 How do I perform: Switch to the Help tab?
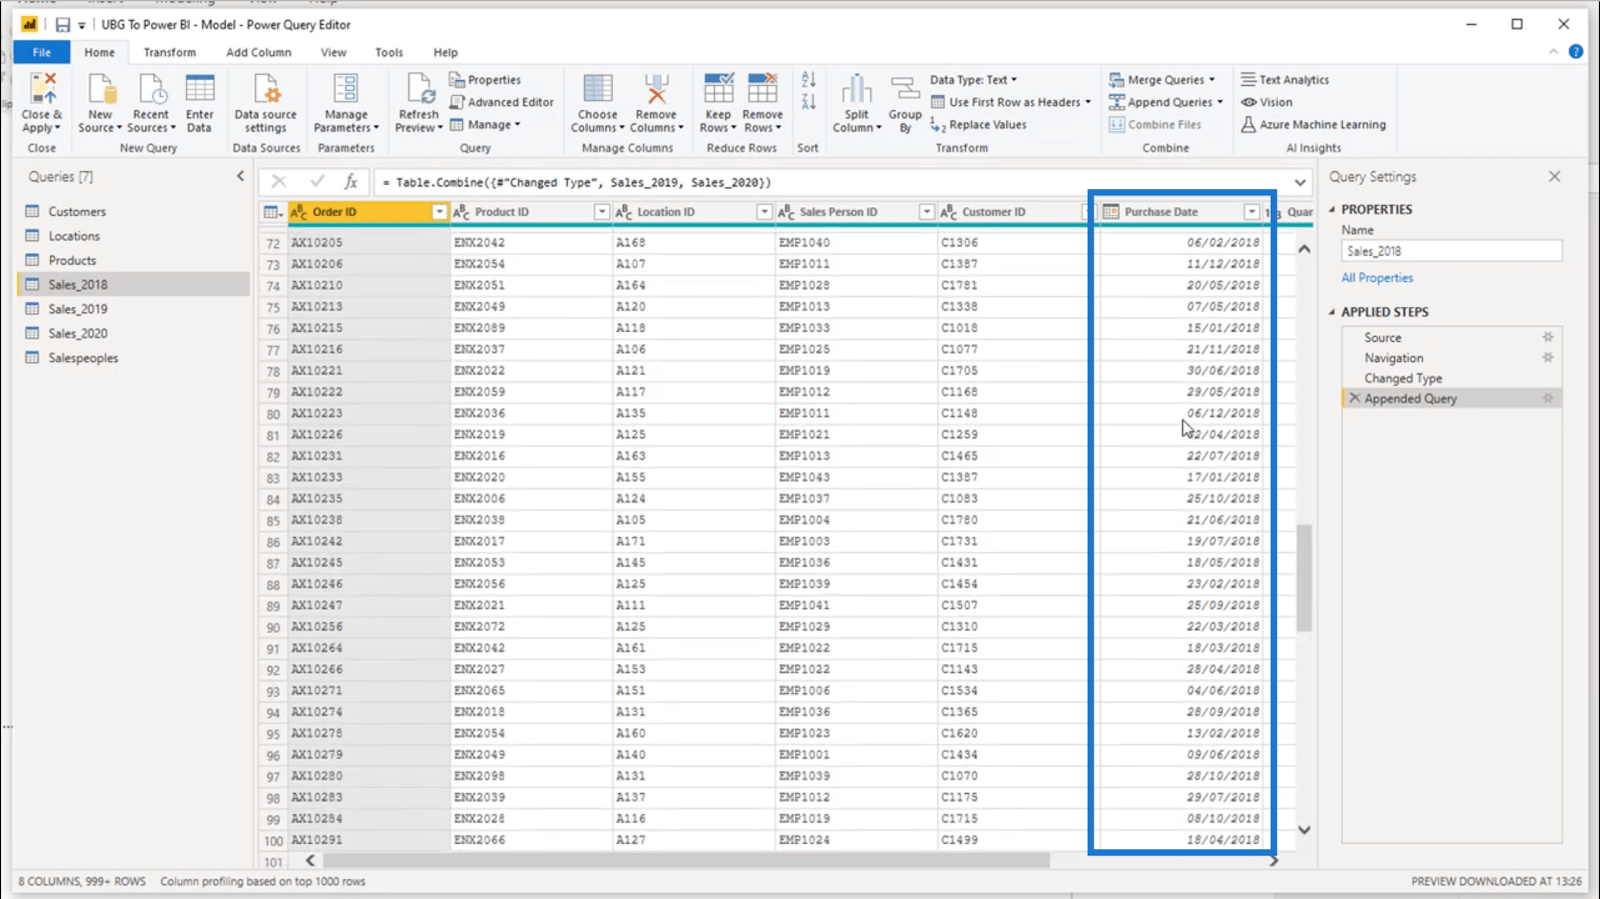(x=445, y=52)
